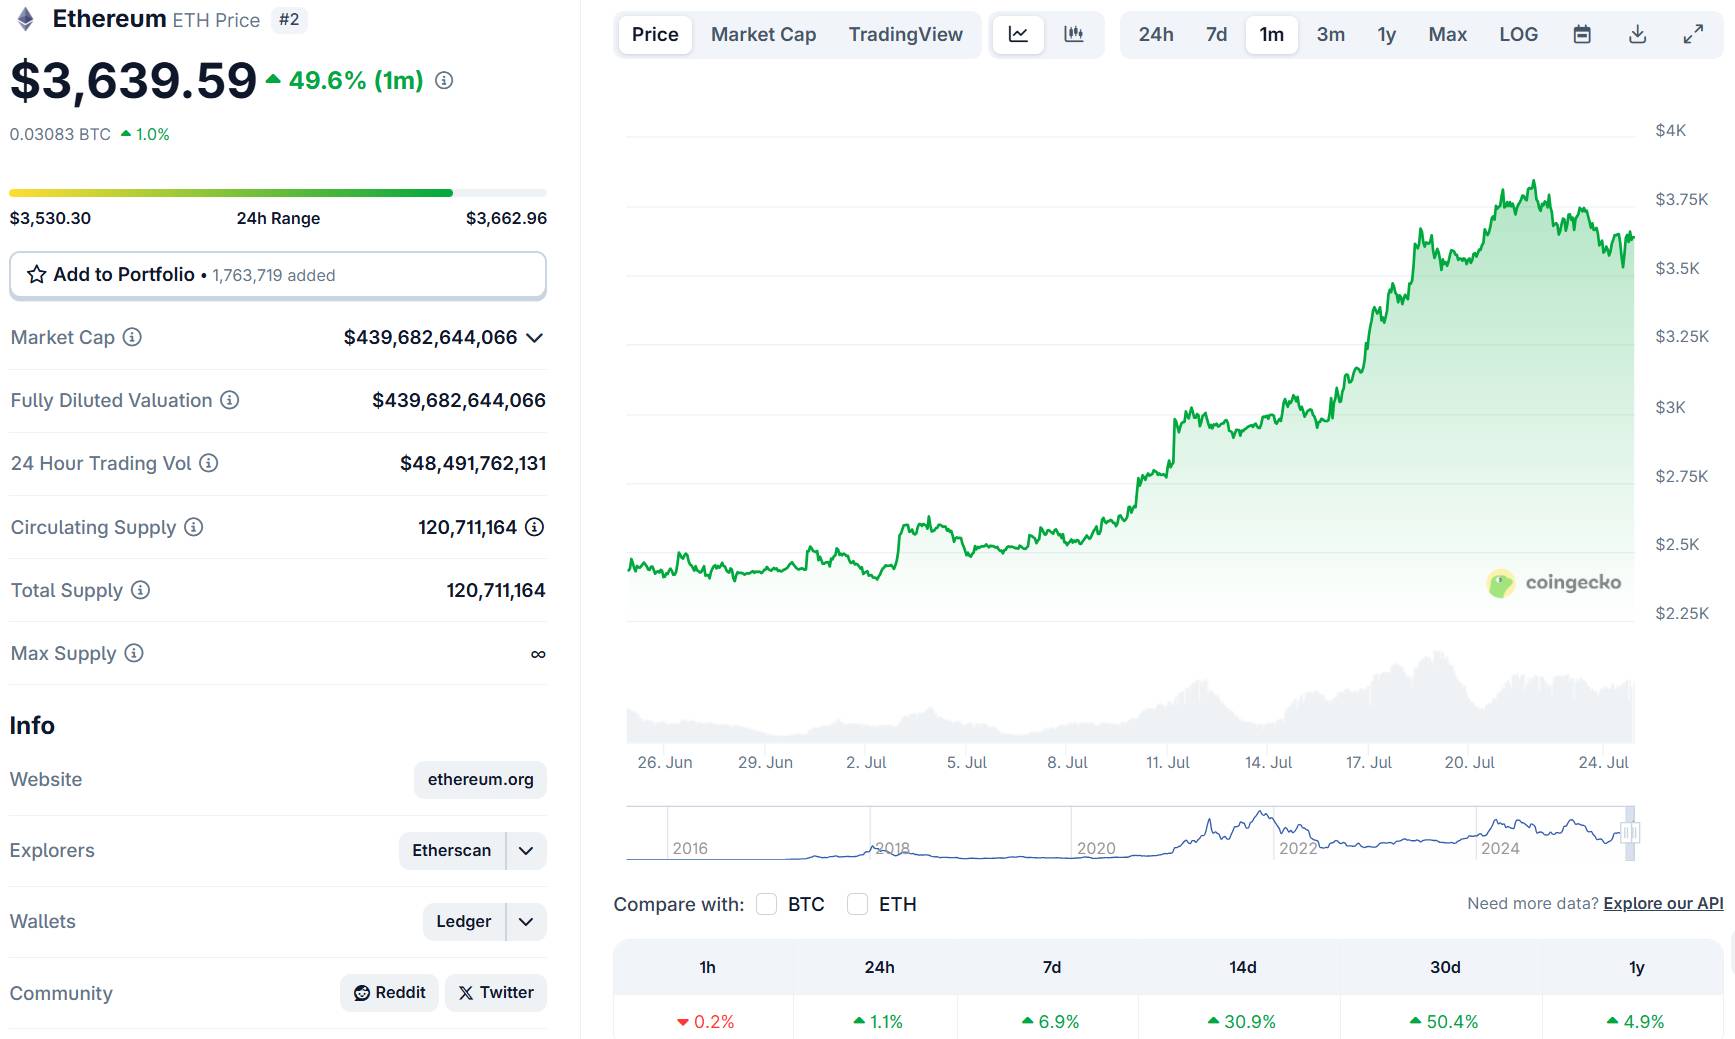Viewport: 1735px width, 1039px height.
Task: Choose the 24h time range
Action: point(1156,34)
